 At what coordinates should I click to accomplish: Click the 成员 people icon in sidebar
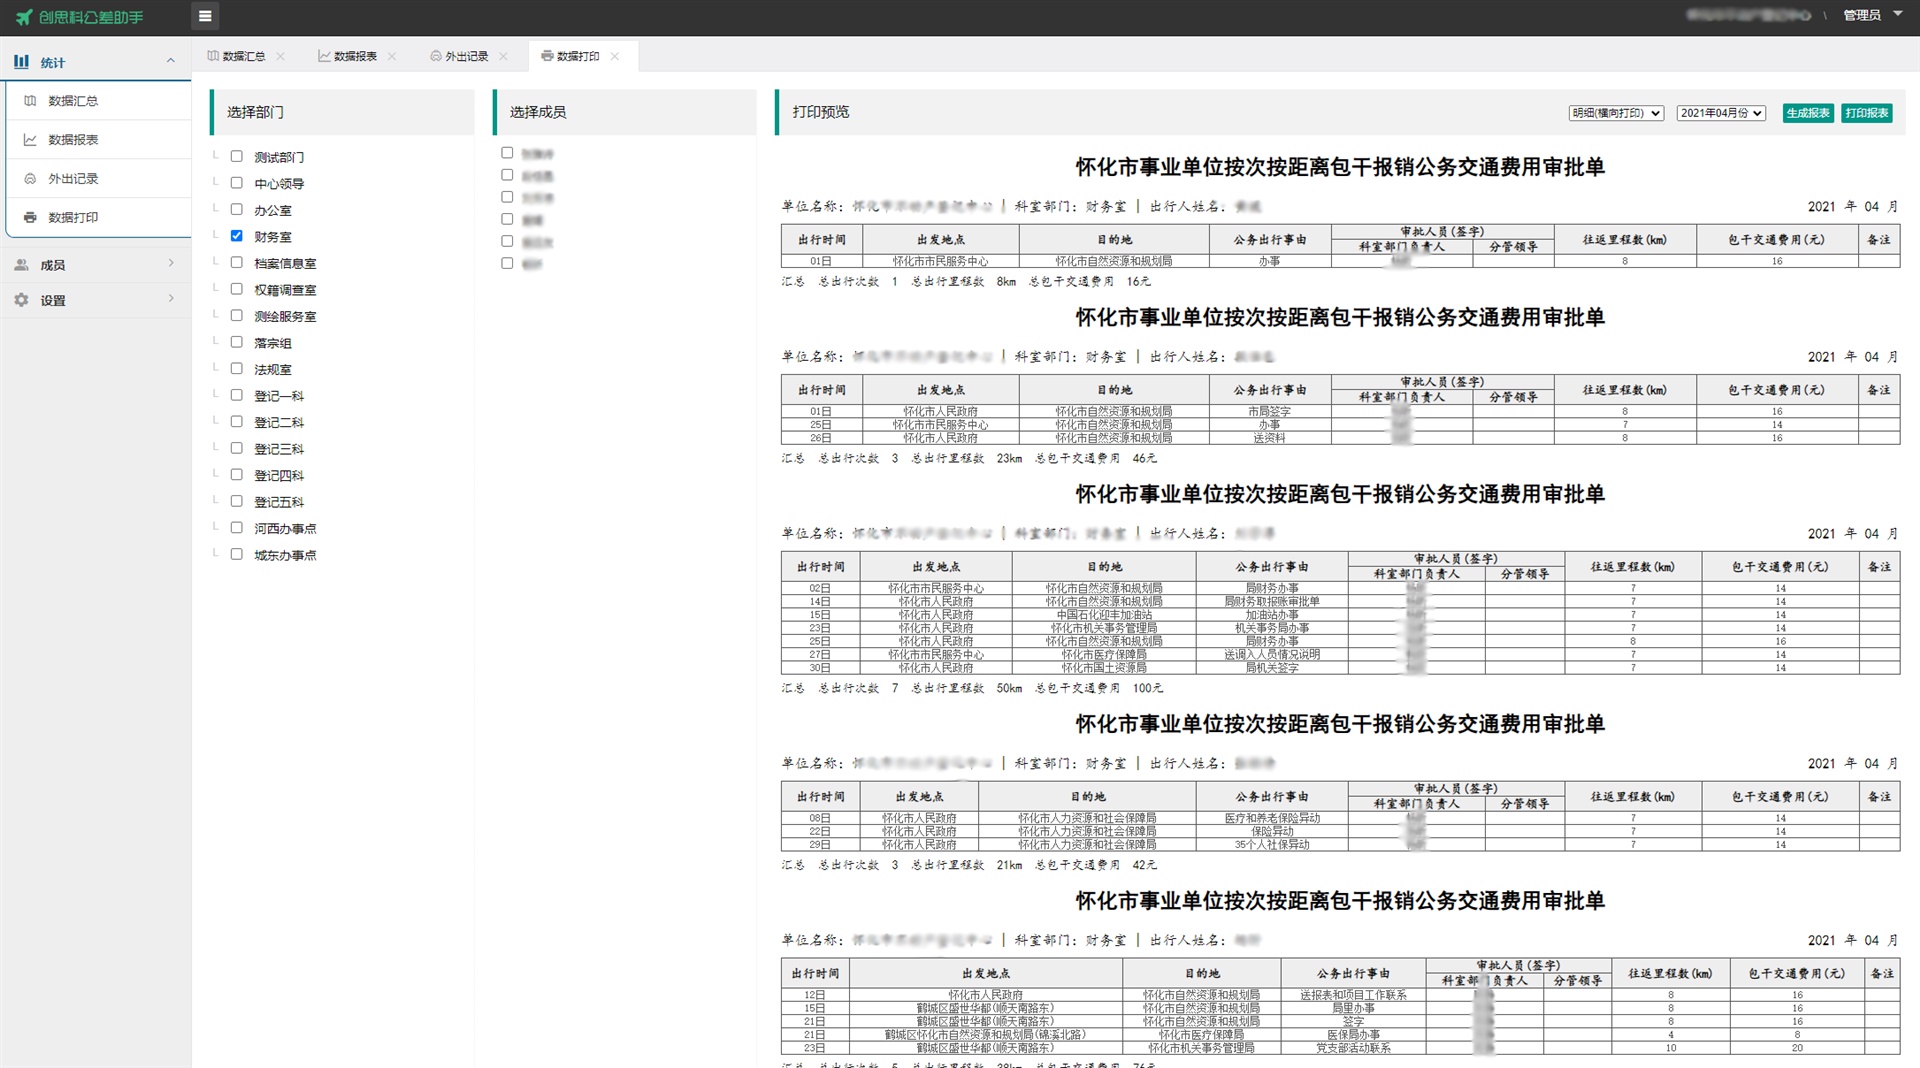(21, 265)
